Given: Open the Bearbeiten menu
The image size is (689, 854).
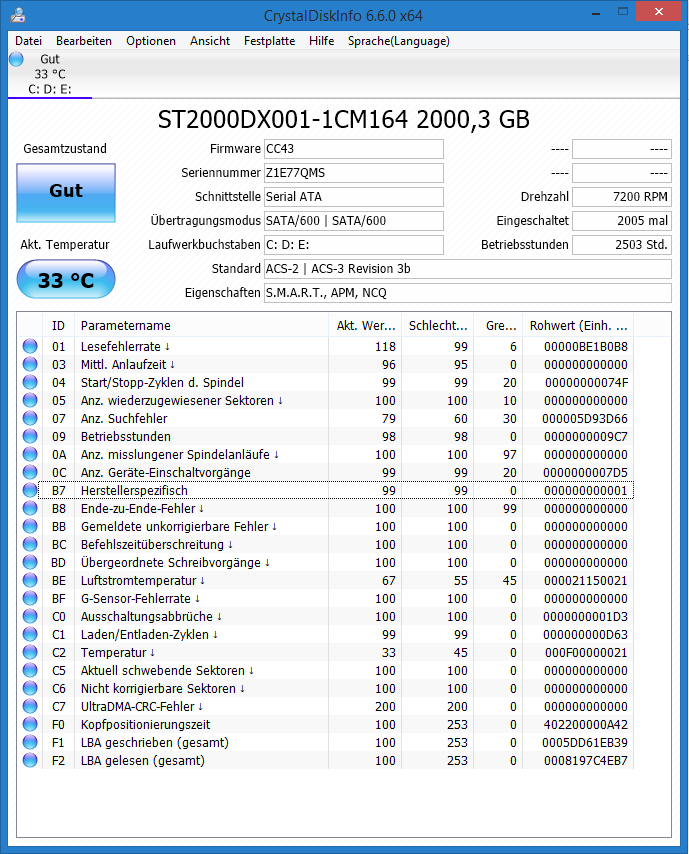Looking at the screenshot, I should [x=84, y=41].
